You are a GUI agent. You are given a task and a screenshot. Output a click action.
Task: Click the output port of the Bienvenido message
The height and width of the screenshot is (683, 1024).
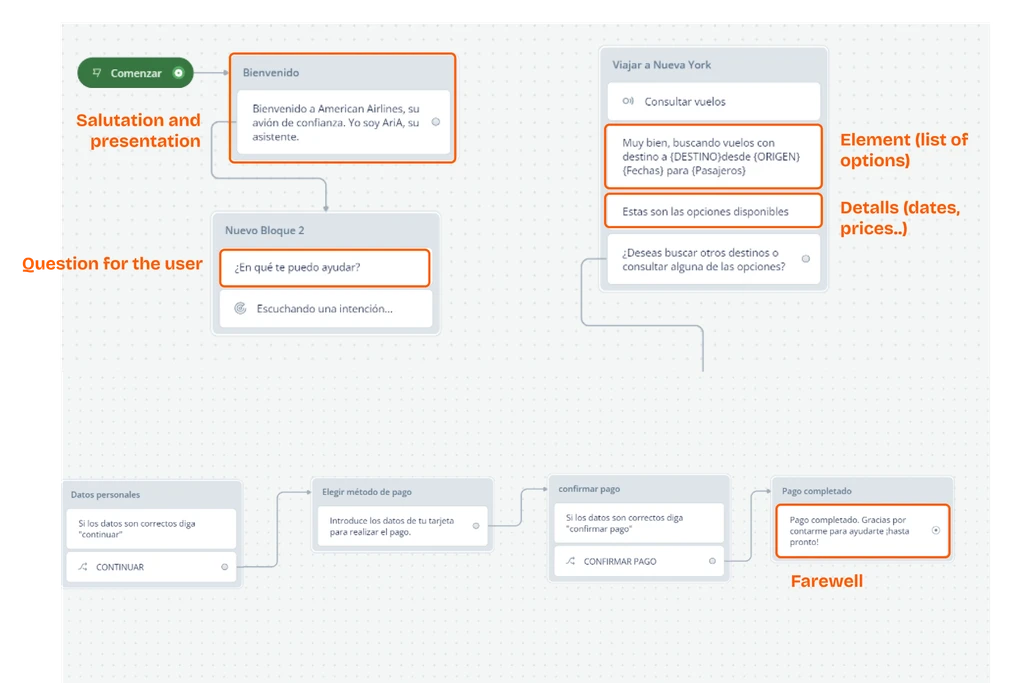tap(436, 122)
